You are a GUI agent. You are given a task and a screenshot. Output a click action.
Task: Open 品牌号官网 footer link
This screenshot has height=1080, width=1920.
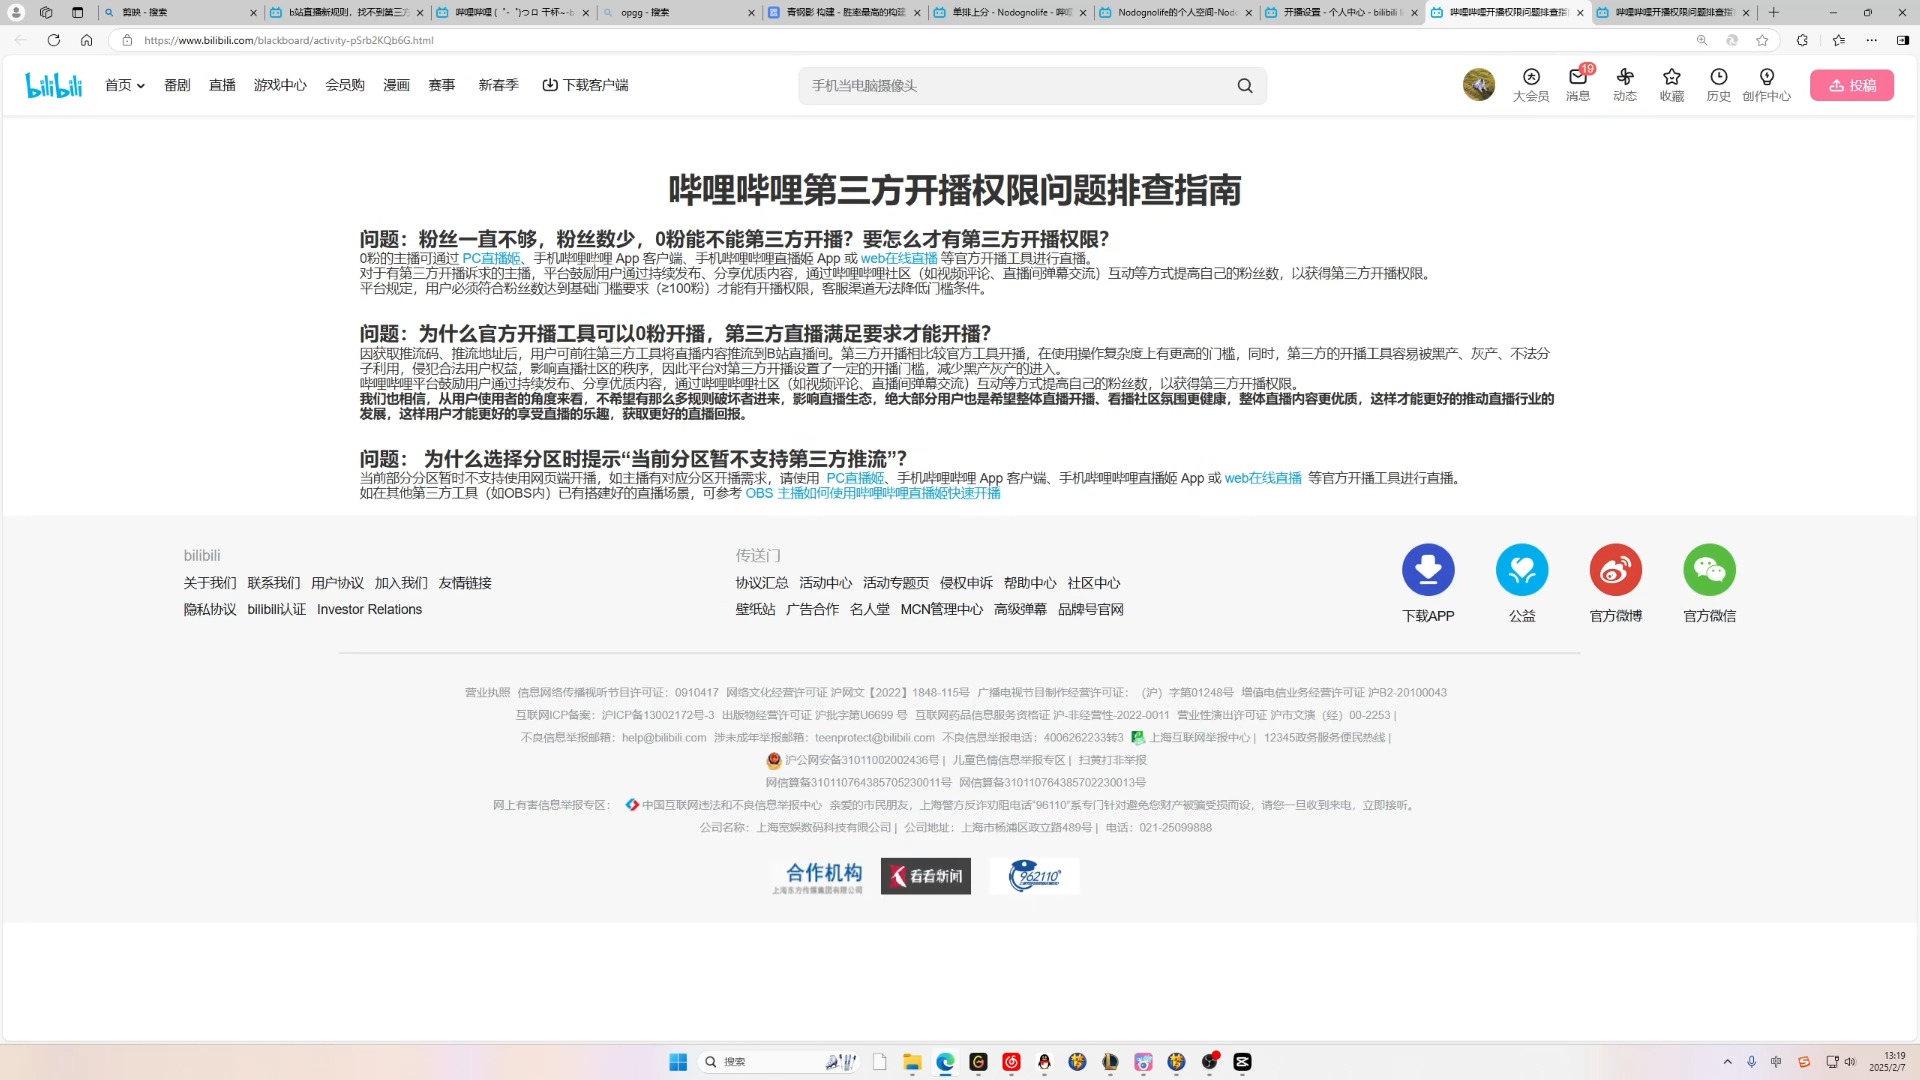1091,609
